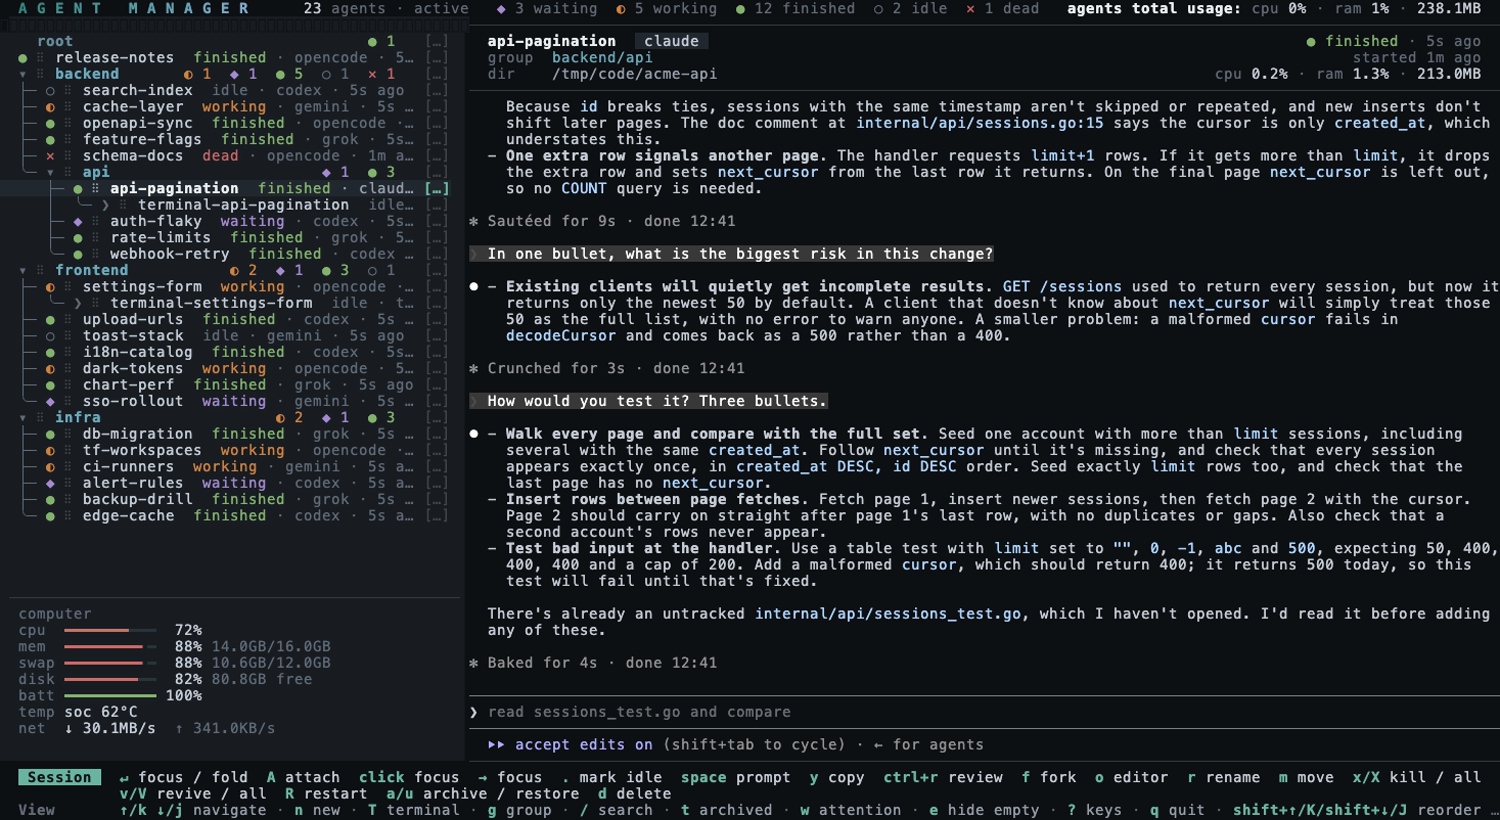
Task: Collapse the frontend group
Action: coord(23,270)
